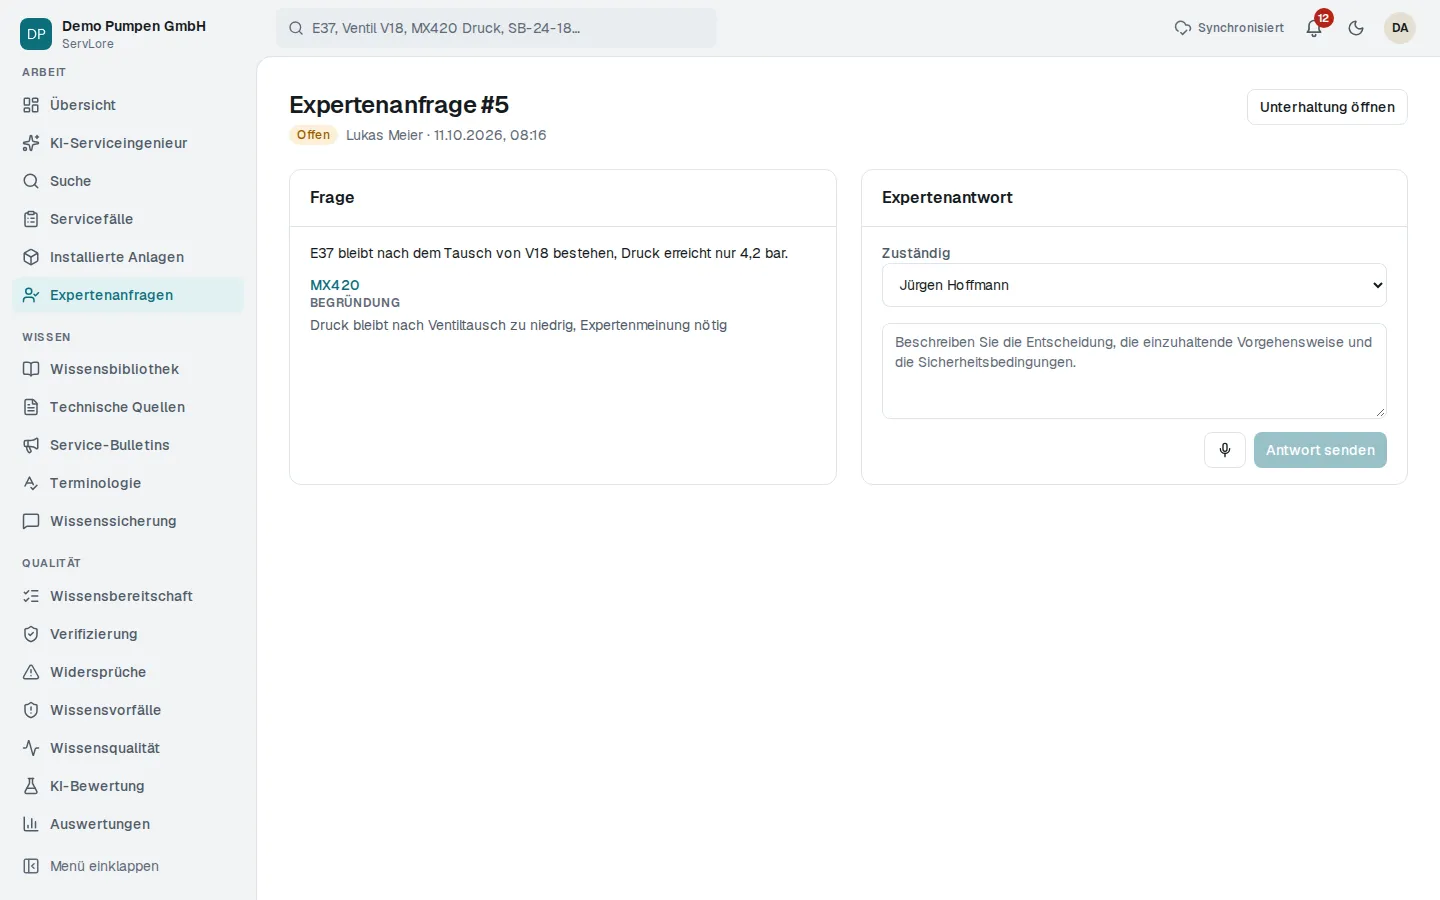Open Installierte Anlagen cube icon
Viewport: 1440px width, 900px height.
[31, 257]
